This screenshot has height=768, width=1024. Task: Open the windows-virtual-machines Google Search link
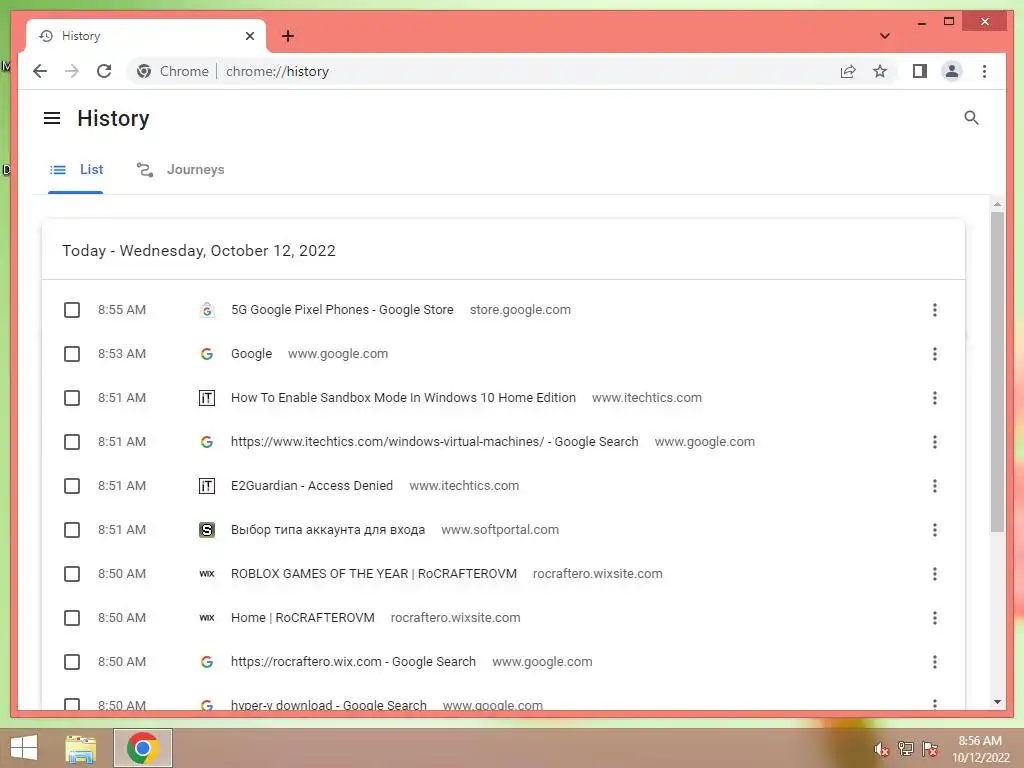(x=434, y=442)
